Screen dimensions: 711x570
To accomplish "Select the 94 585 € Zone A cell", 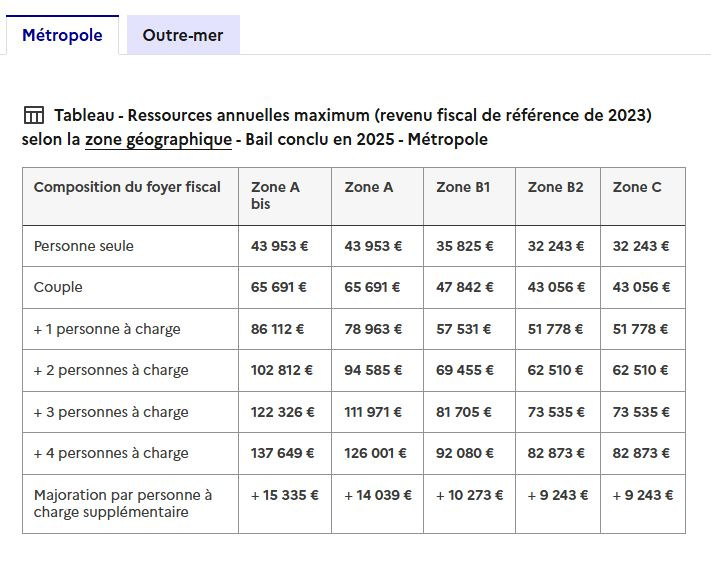I will [x=374, y=370].
